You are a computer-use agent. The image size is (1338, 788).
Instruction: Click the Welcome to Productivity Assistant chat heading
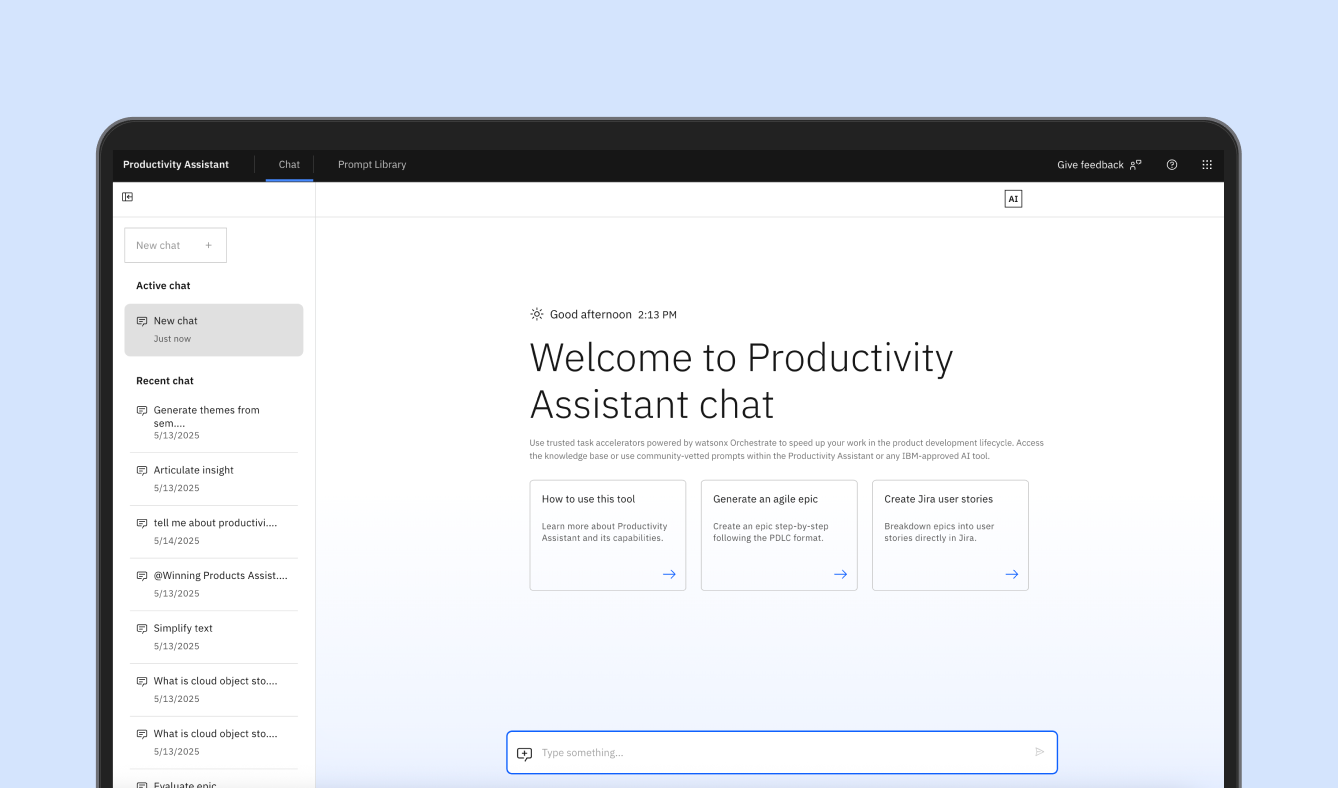[741, 381]
